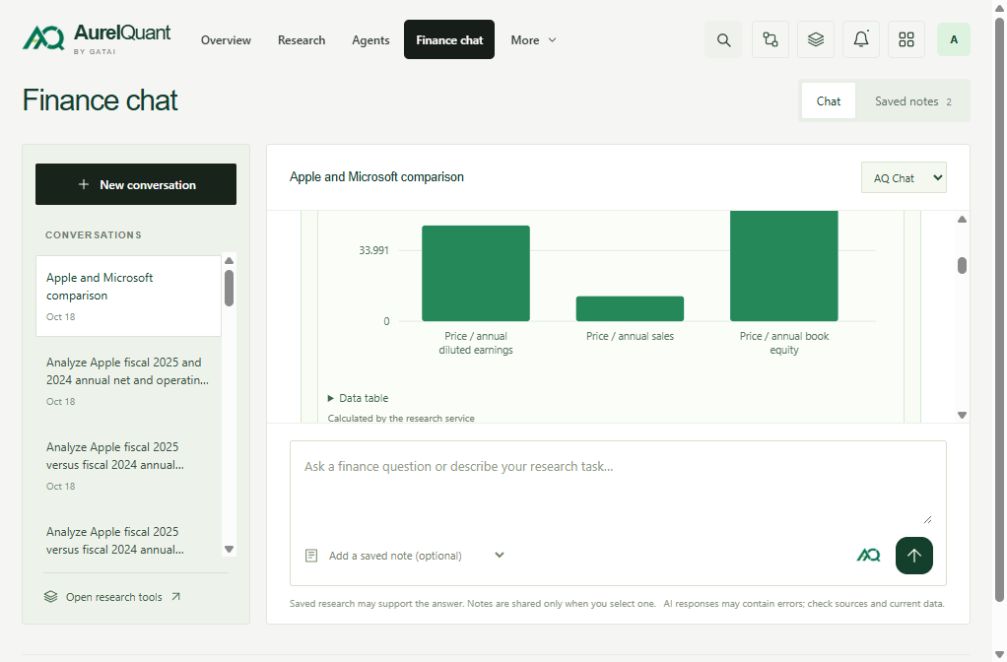Image resolution: width=1007 pixels, height=662 pixels.
Task: Click the chat panel scroll down arrow
Action: 962,415
